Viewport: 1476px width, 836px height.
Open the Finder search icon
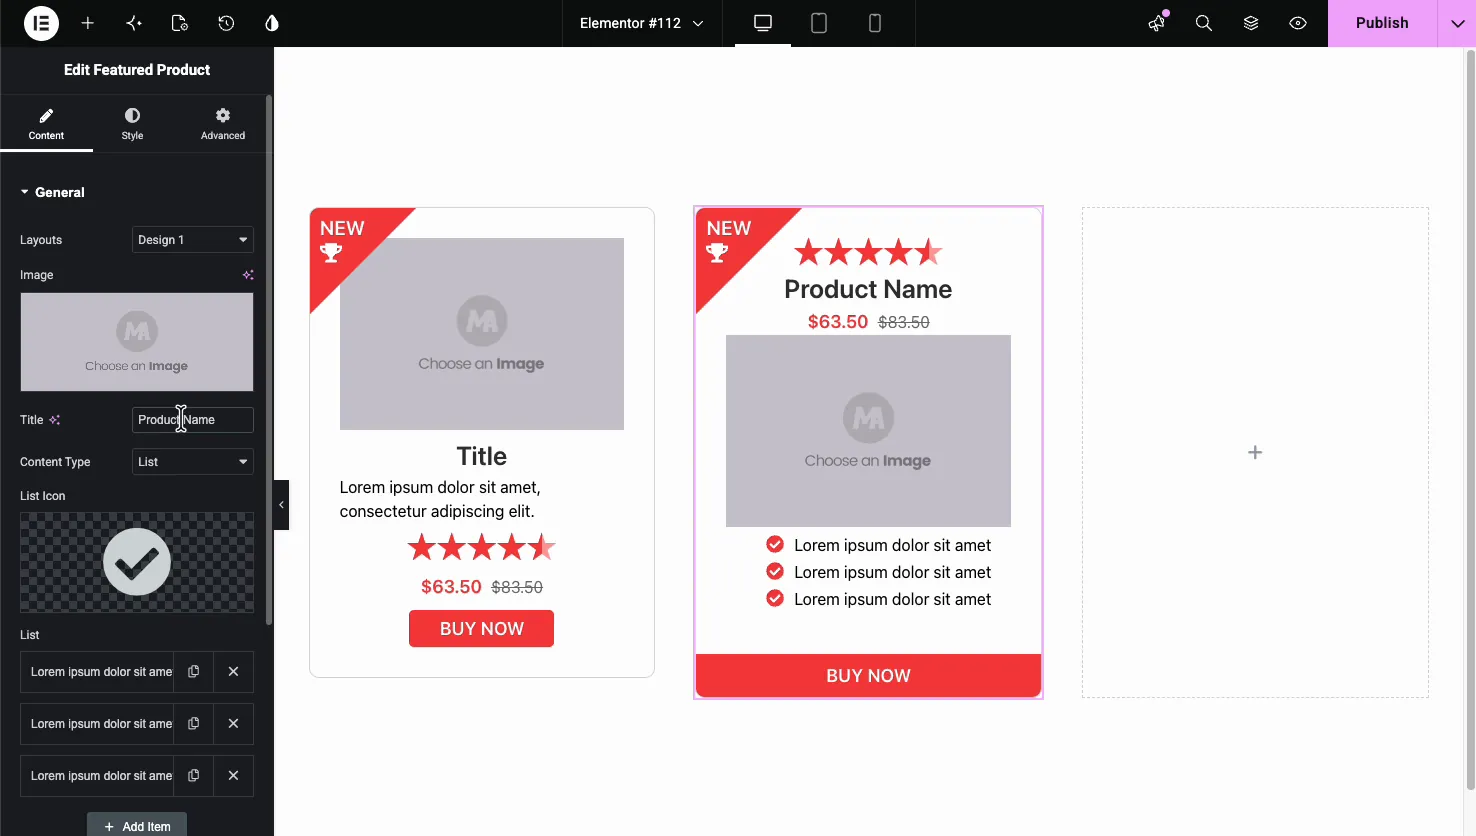[x=1204, y=23]
